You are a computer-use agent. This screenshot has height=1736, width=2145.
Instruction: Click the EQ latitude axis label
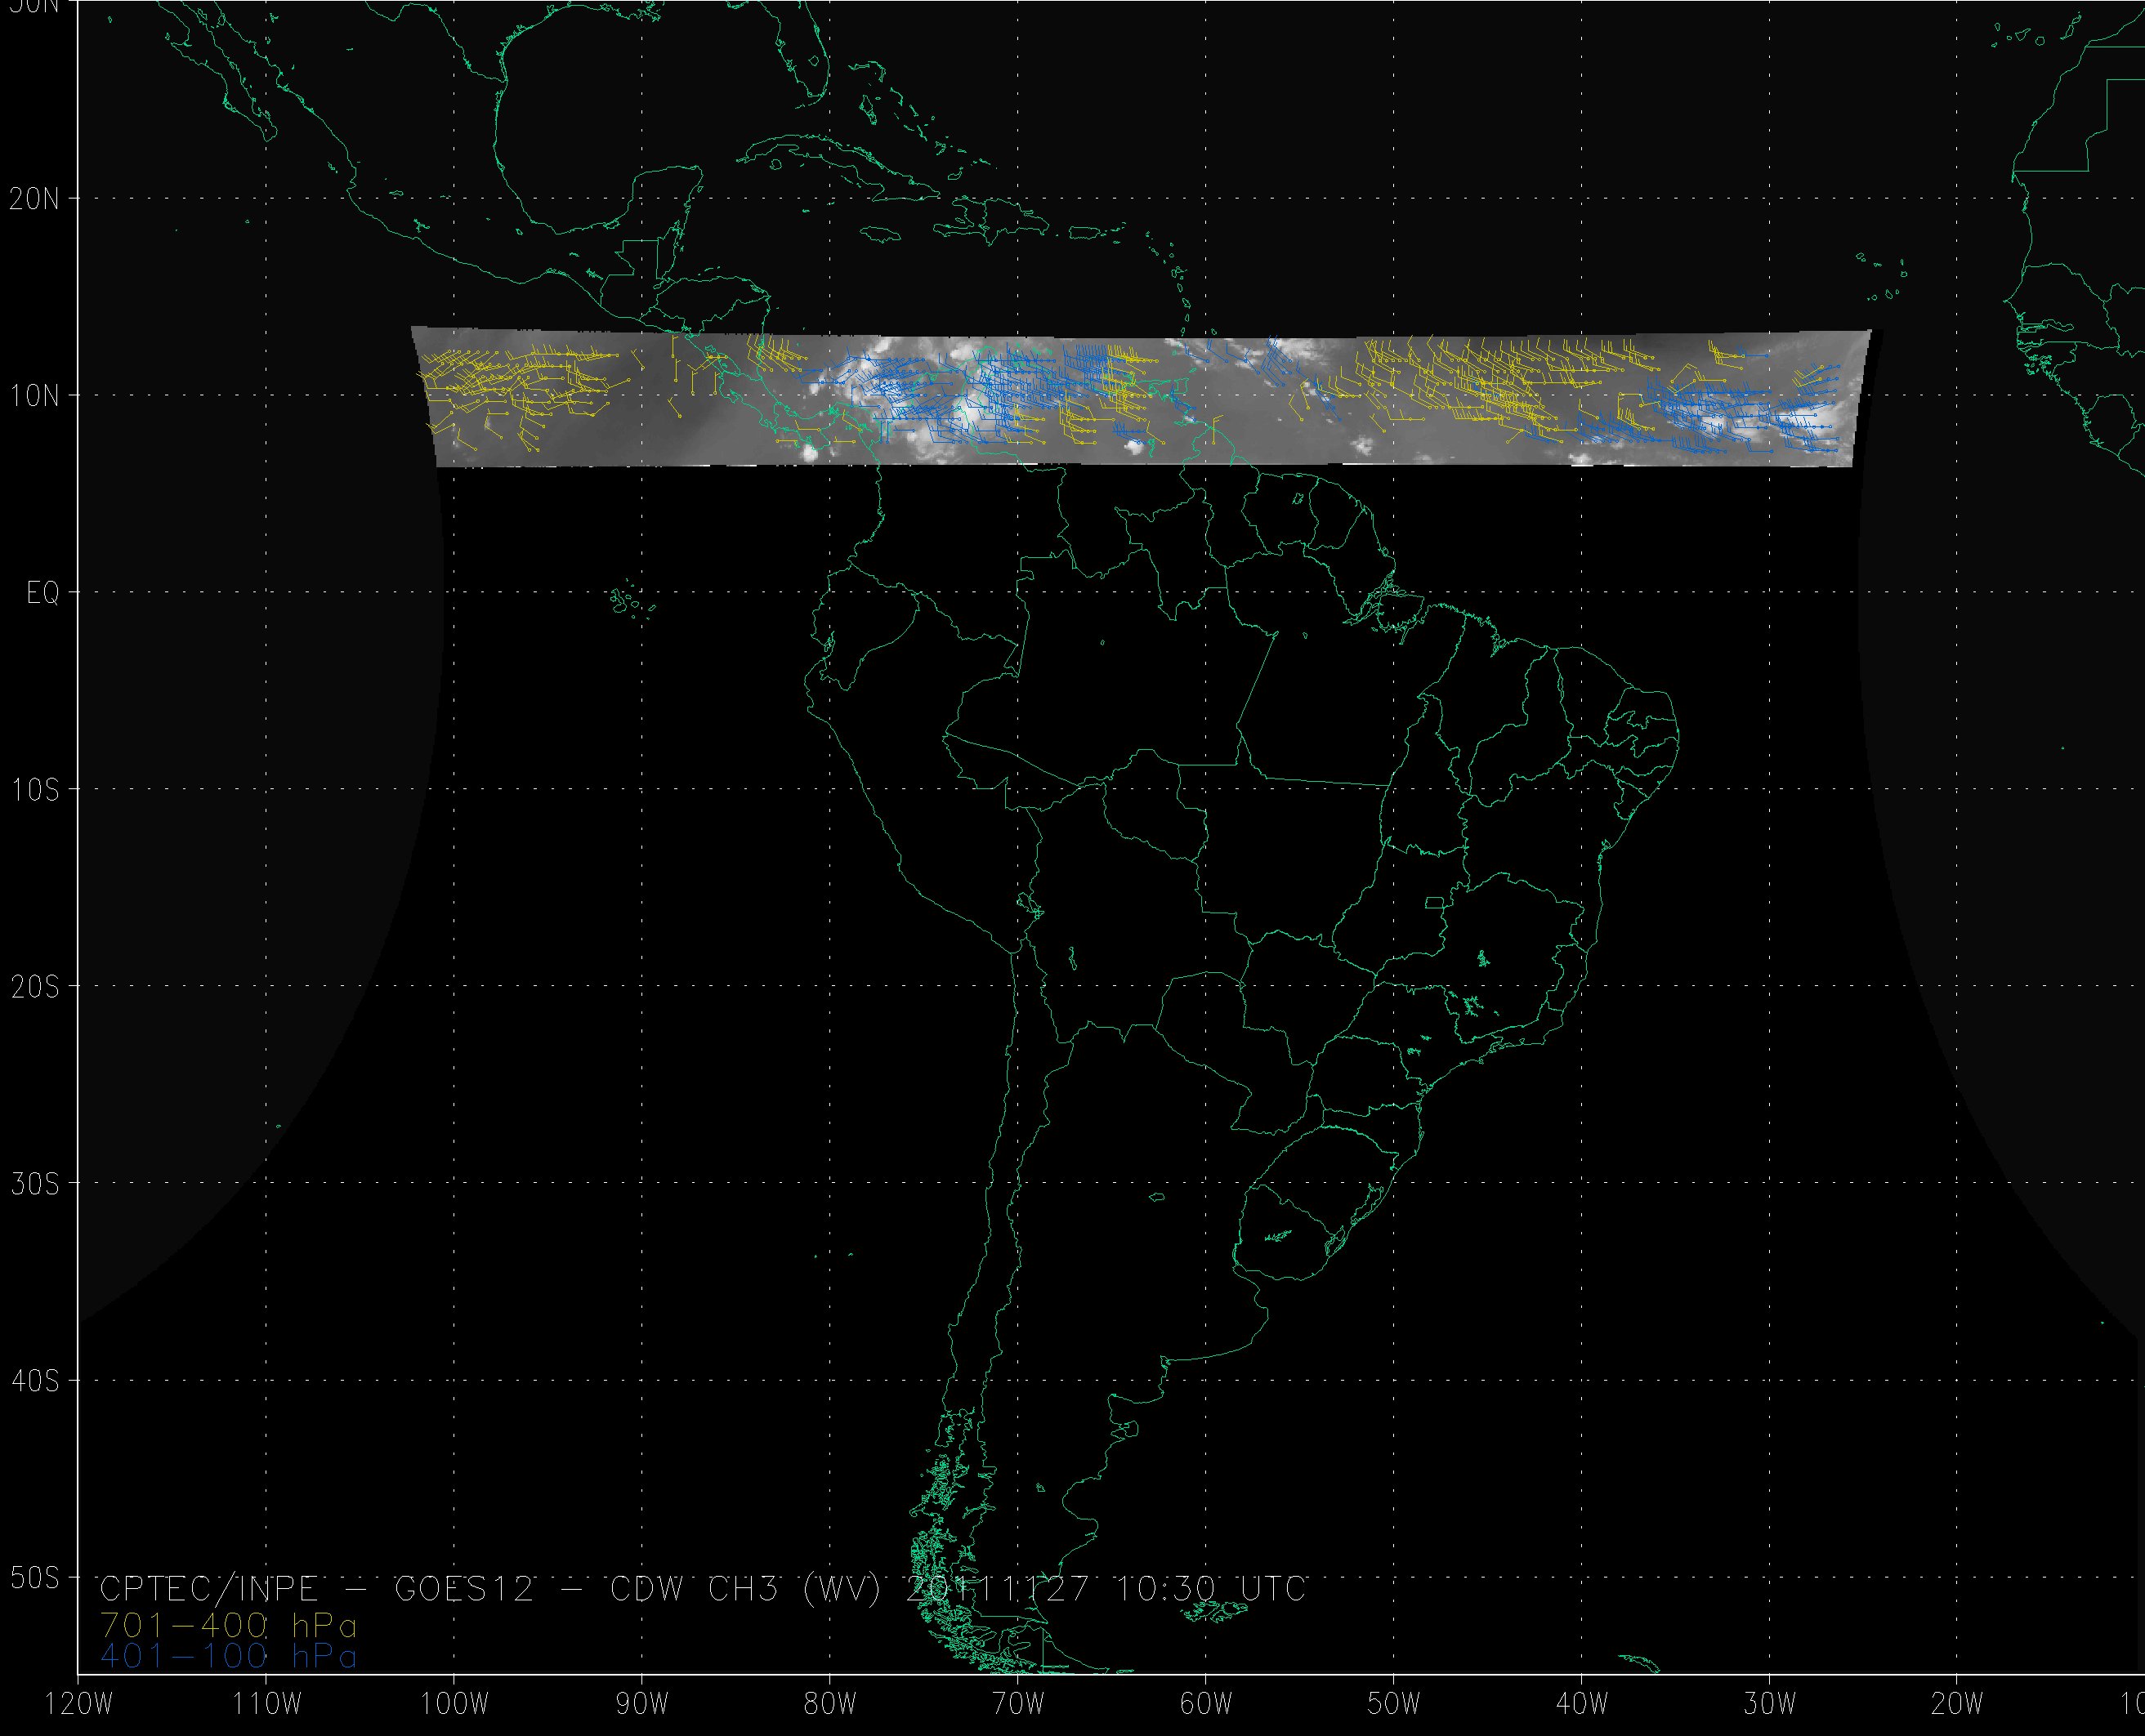(x=42, y=593)
